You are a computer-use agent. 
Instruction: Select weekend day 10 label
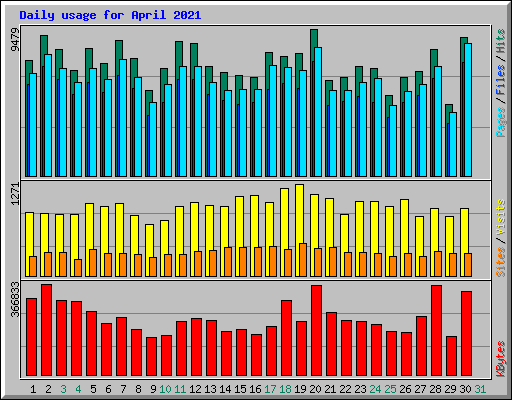[x=165, y=389]
